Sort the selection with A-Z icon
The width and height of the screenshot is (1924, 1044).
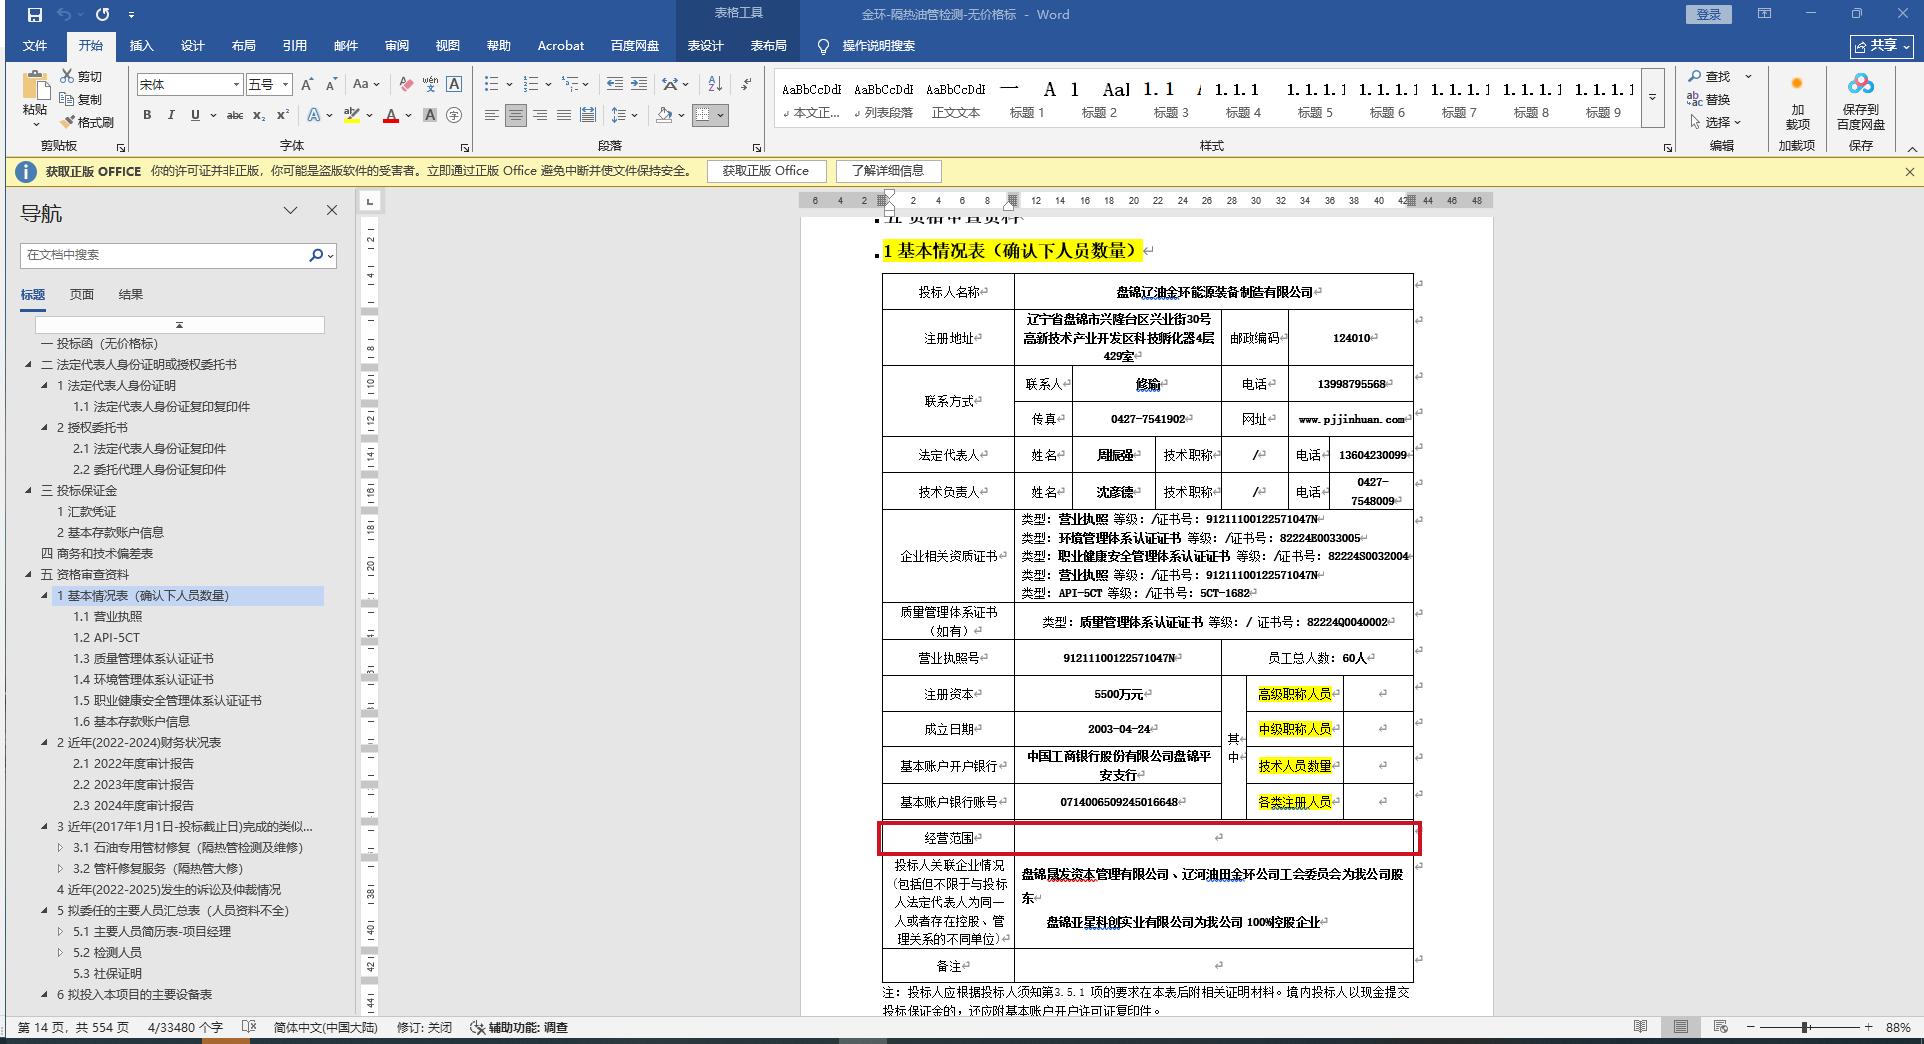coord(715,84)
